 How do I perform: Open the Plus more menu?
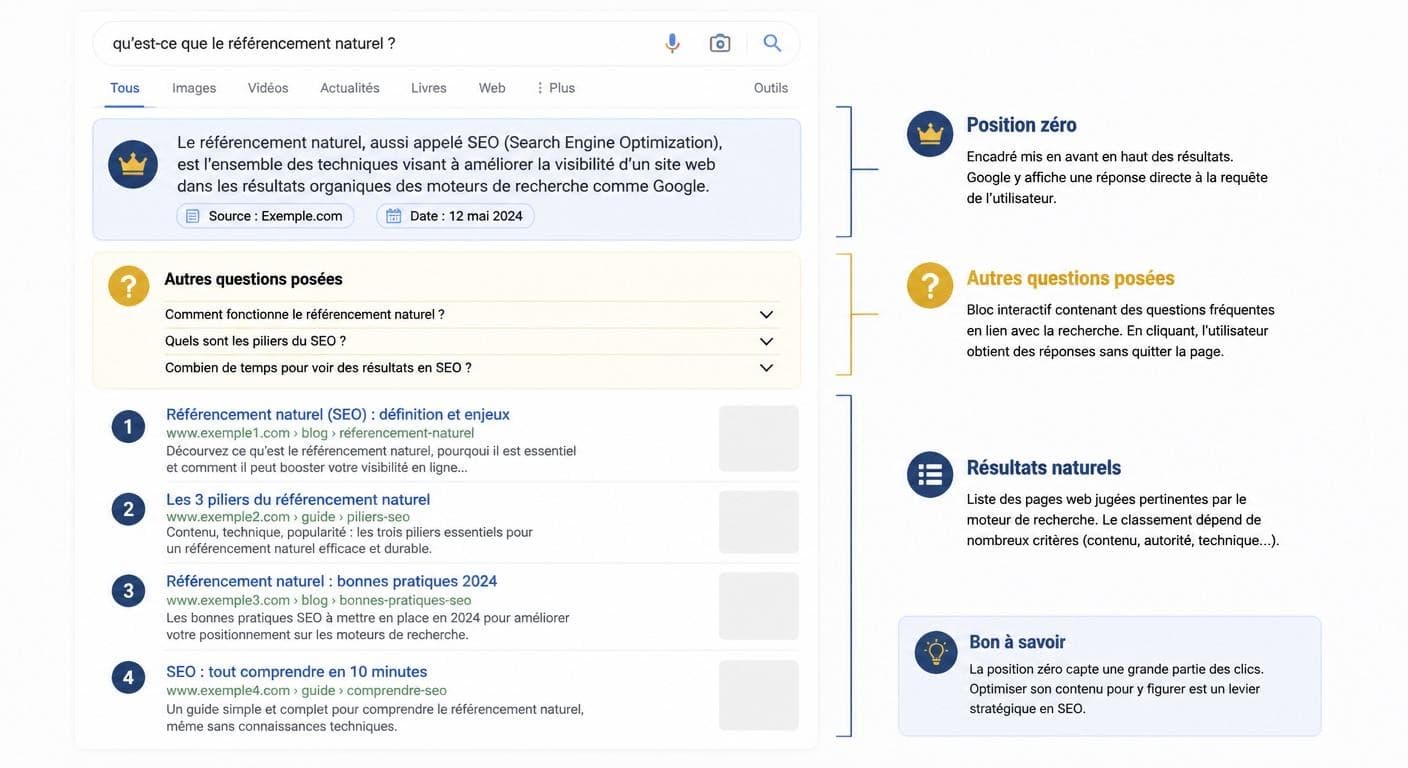pyautogui.click(x=556, y=88)
